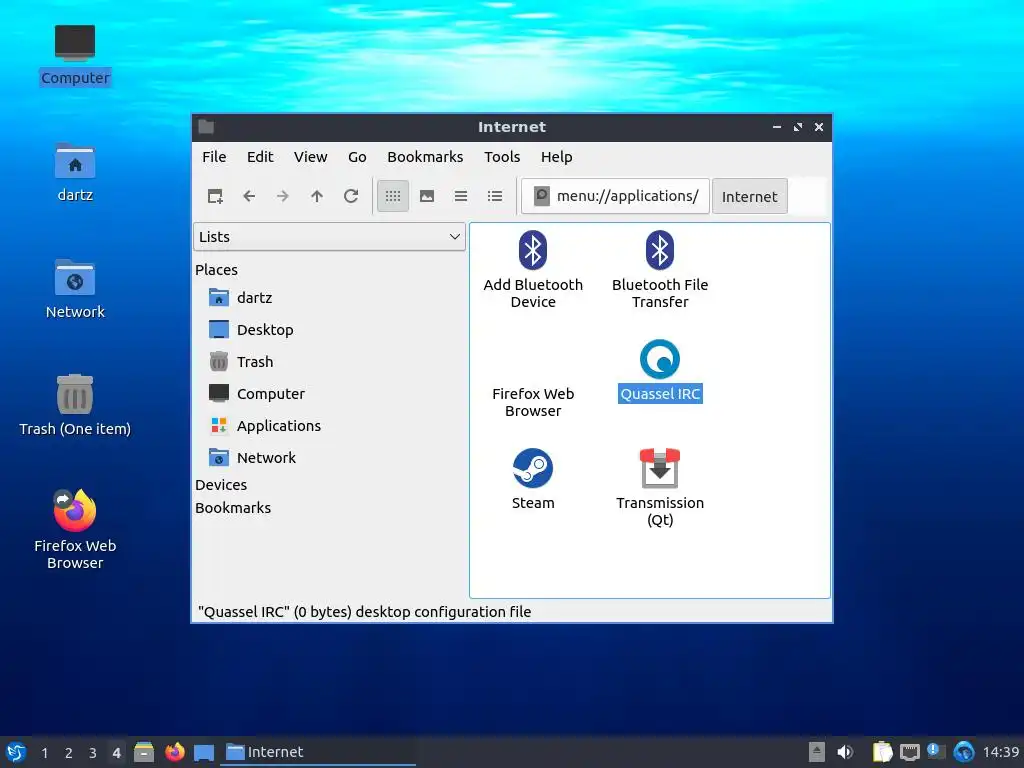Viewport: 1024px width, 768px height.
Task: Click the Internet window taskbar button
Action: 319,752
